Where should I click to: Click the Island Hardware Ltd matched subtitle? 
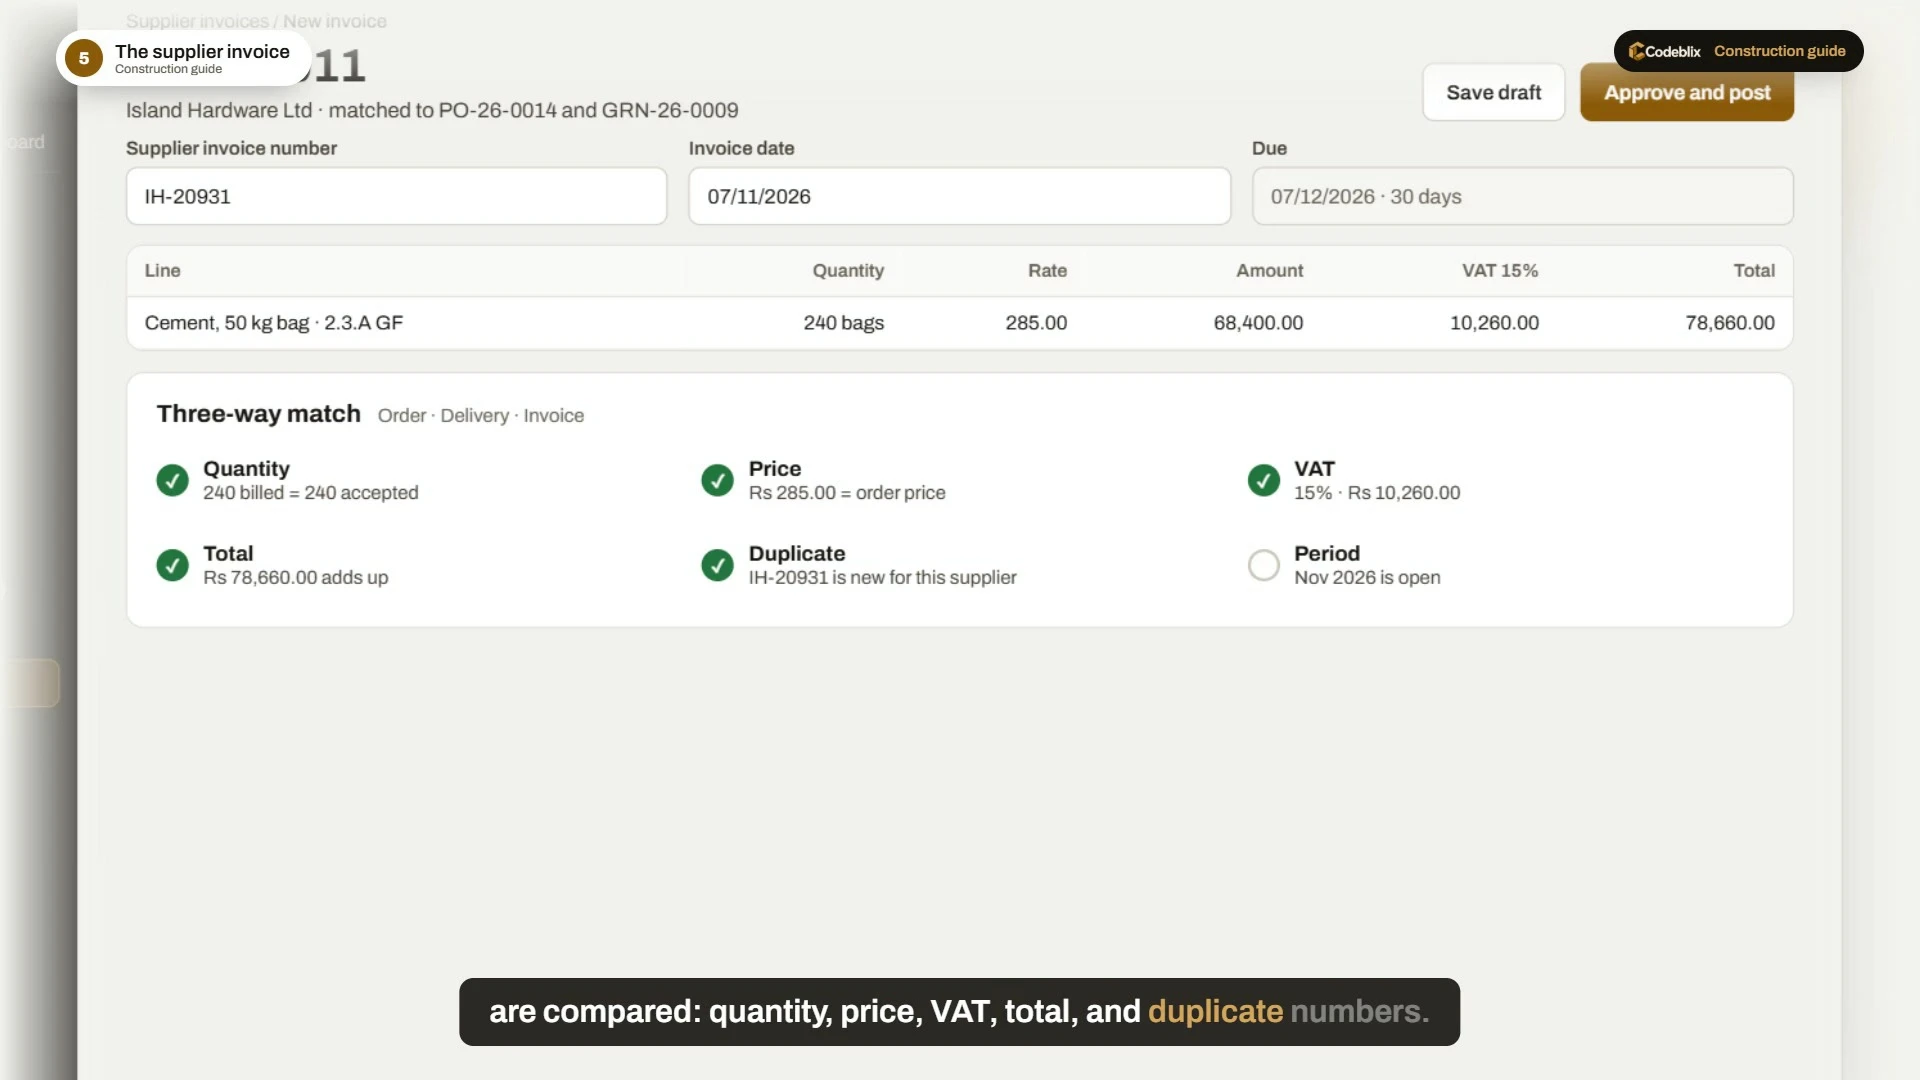432,111
